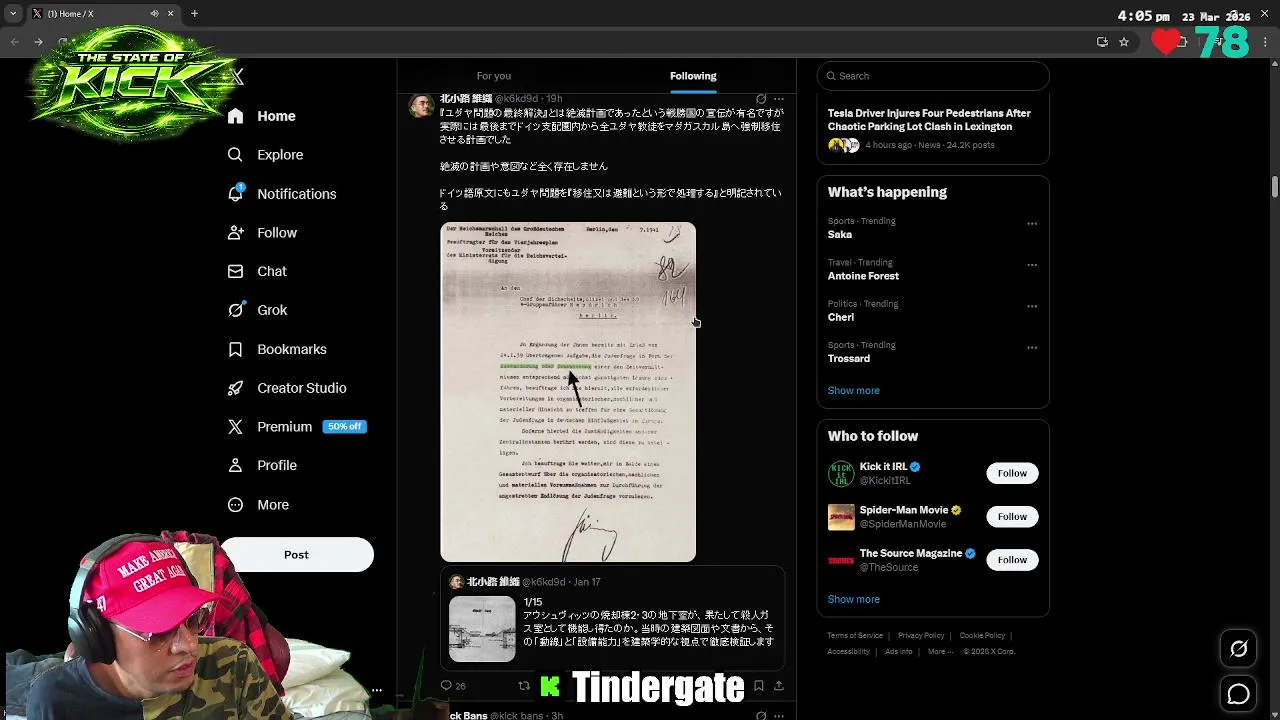Follow Kick it IRL

[x=1012, y=473]
